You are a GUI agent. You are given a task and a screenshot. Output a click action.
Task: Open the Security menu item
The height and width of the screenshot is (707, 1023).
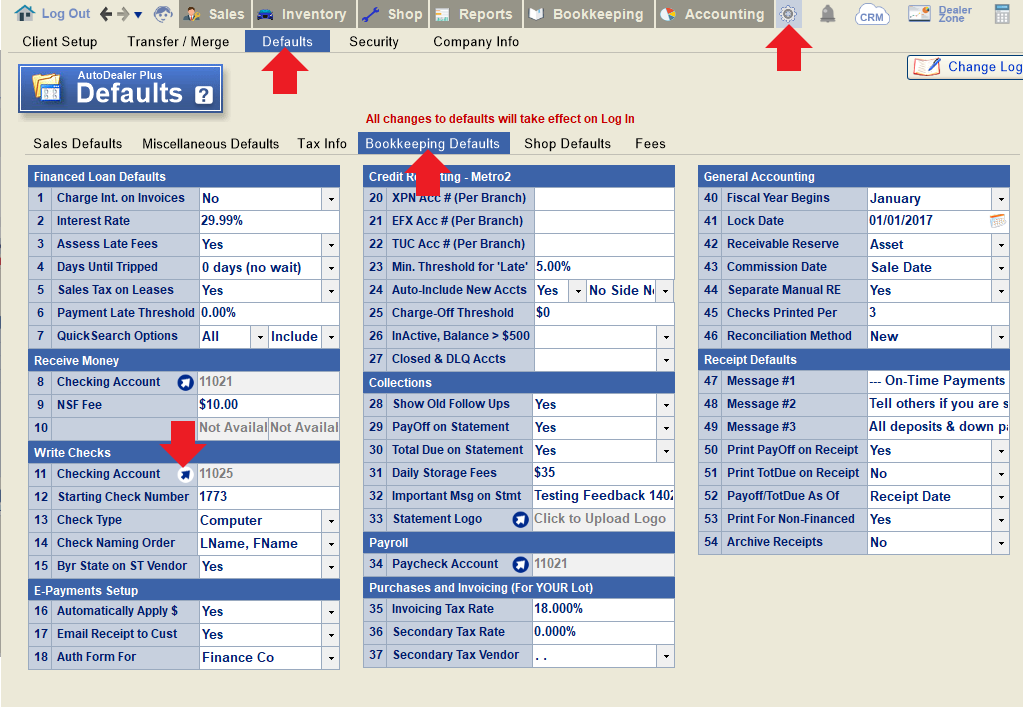click(374, 42)
